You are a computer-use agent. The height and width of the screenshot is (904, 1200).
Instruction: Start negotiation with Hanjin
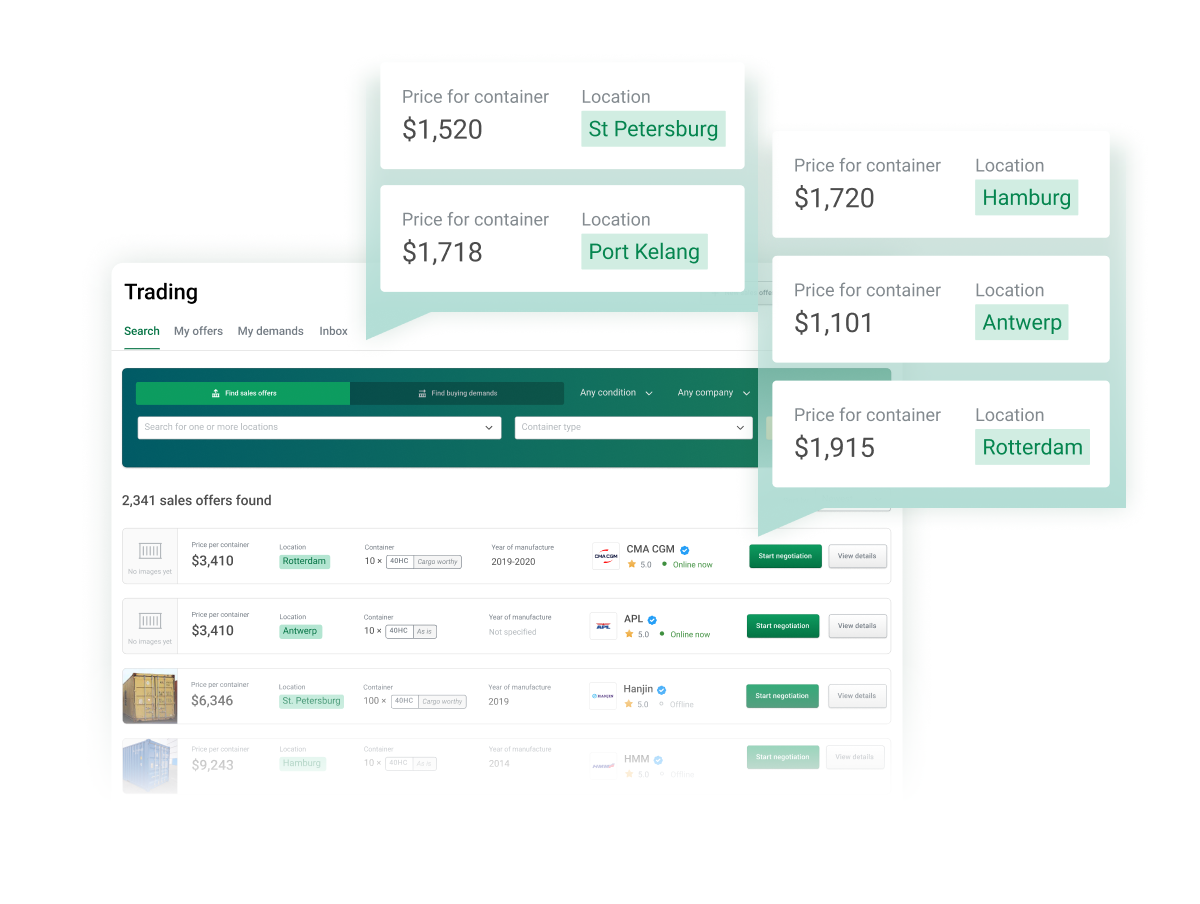(782, 696)
